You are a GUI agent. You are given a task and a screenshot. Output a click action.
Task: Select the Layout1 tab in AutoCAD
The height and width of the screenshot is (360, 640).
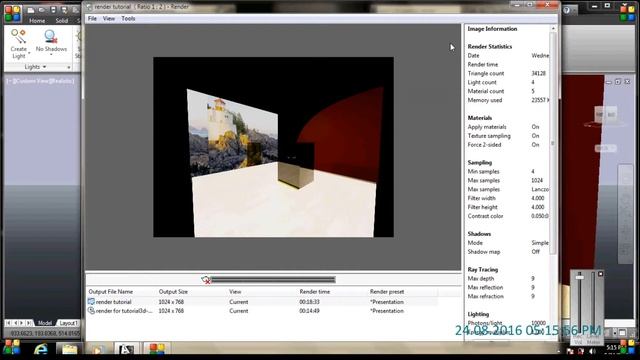coord(68,323)
